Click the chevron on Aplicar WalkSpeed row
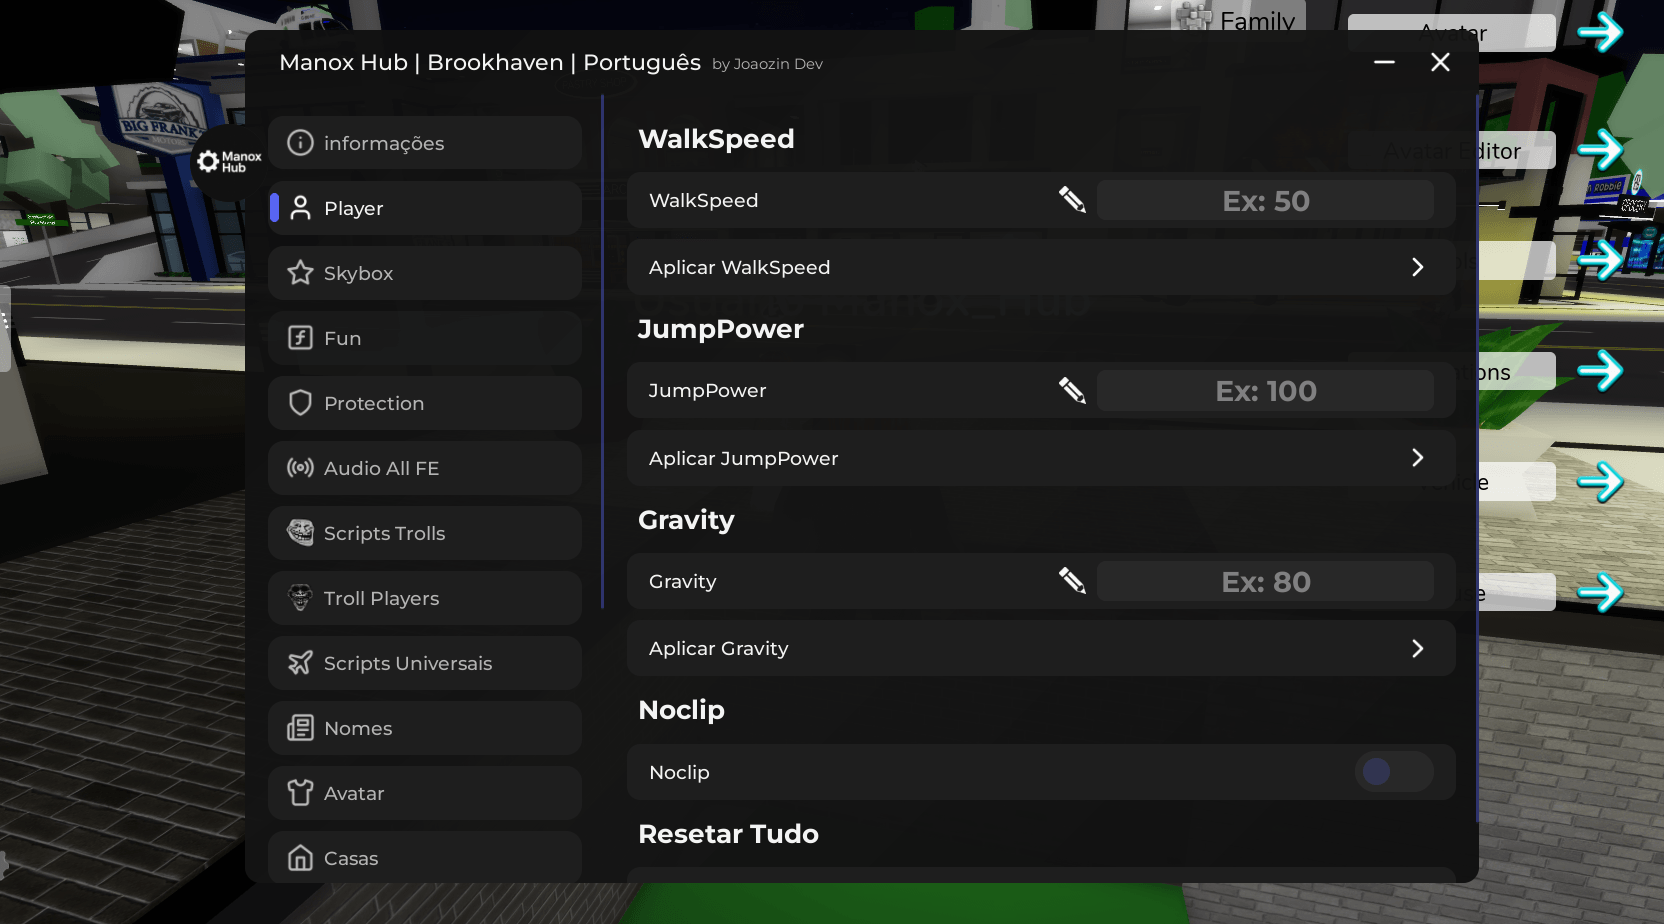1664x924 pixels. 1417,267
